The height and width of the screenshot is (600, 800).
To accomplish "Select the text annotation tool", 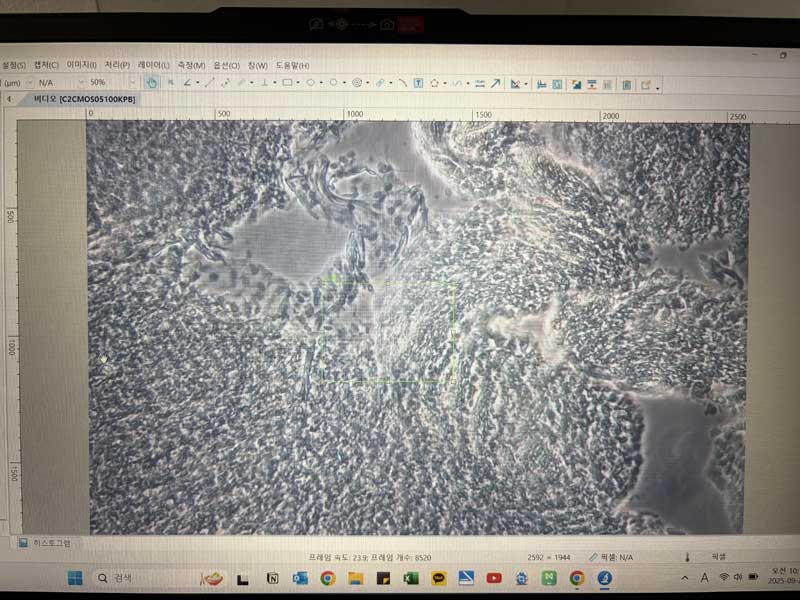I will 418,84.
